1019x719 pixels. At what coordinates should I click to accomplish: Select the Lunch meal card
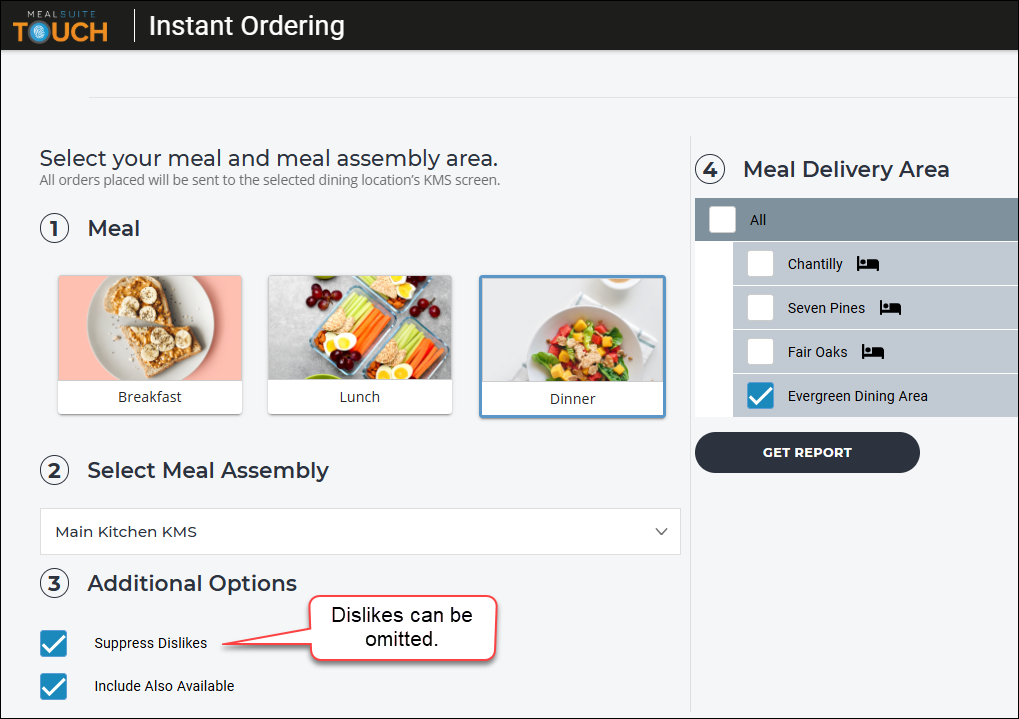(360, 345)
